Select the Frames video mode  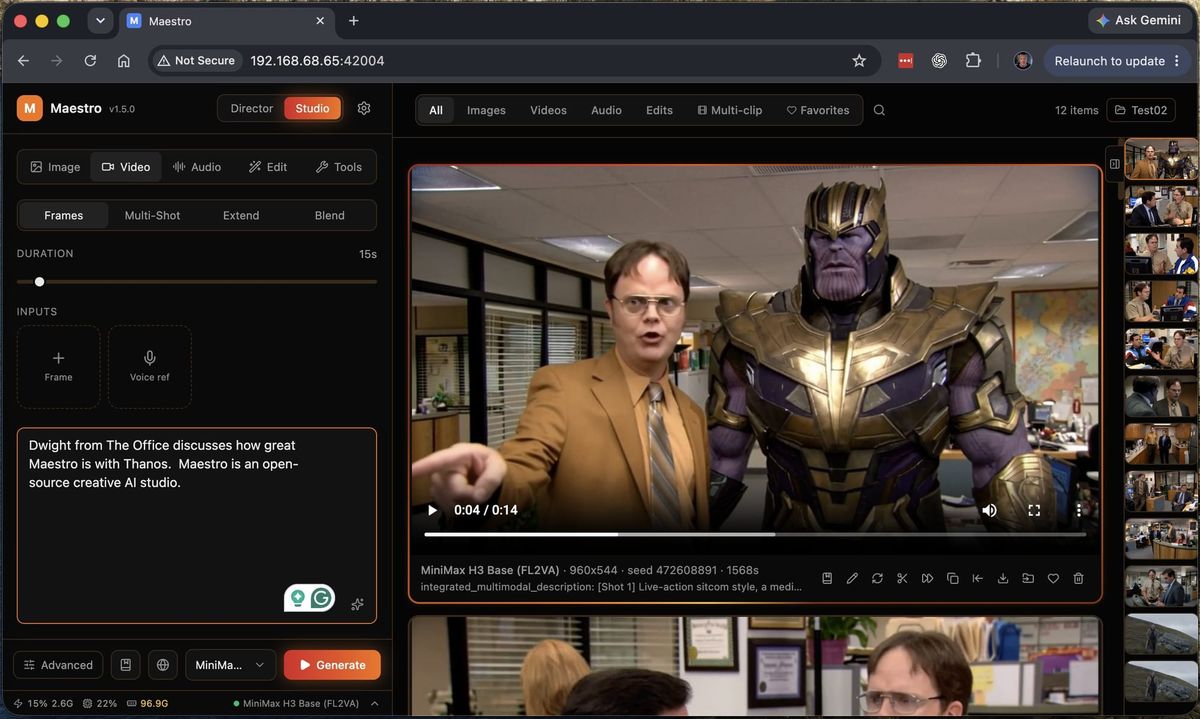[64, 215]
